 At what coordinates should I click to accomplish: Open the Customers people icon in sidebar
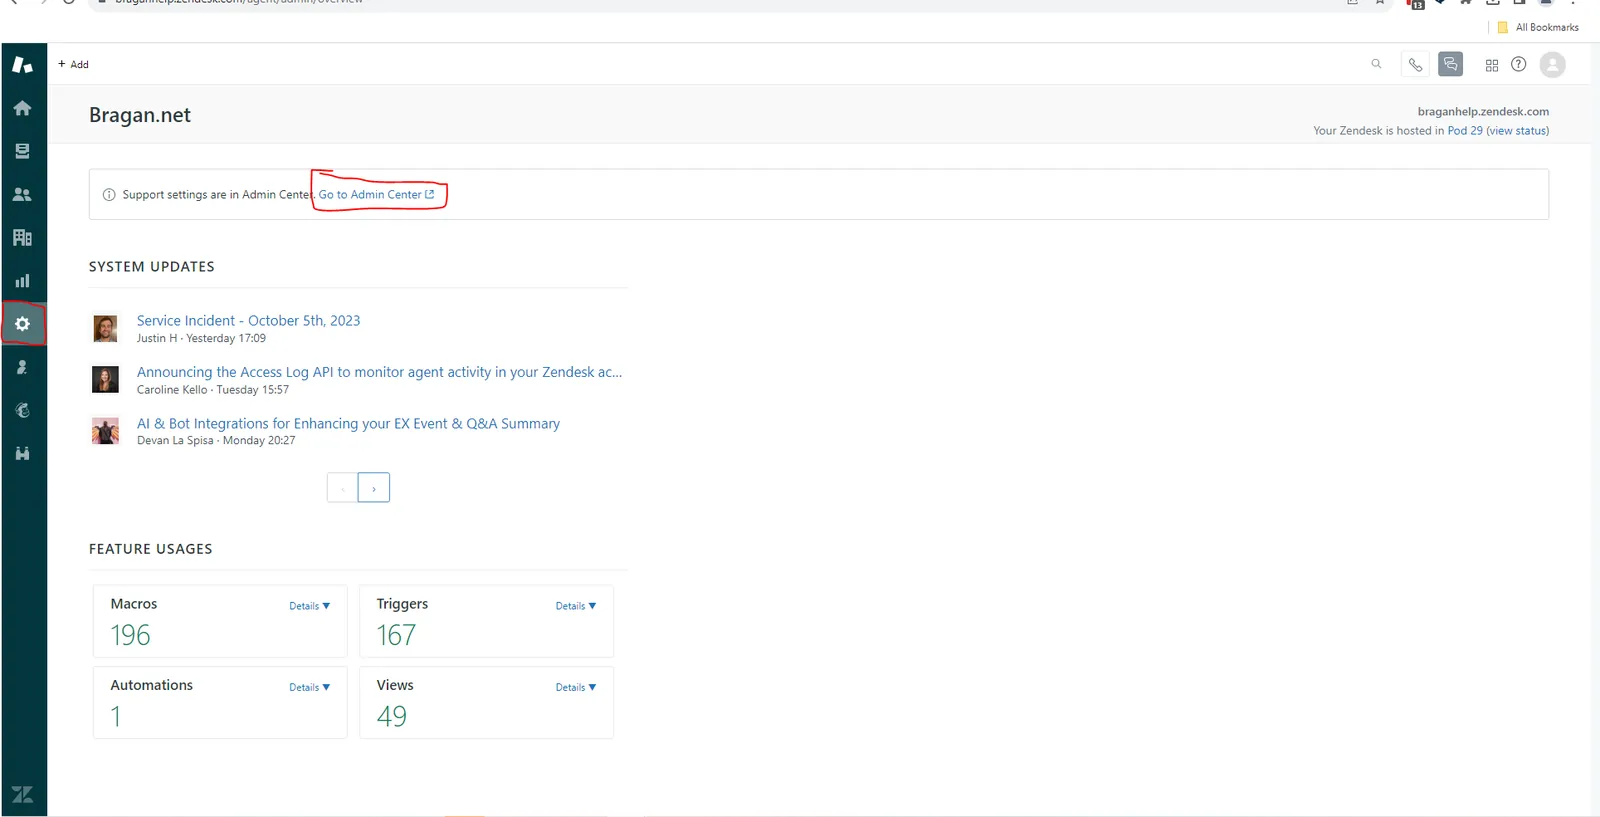22,194
